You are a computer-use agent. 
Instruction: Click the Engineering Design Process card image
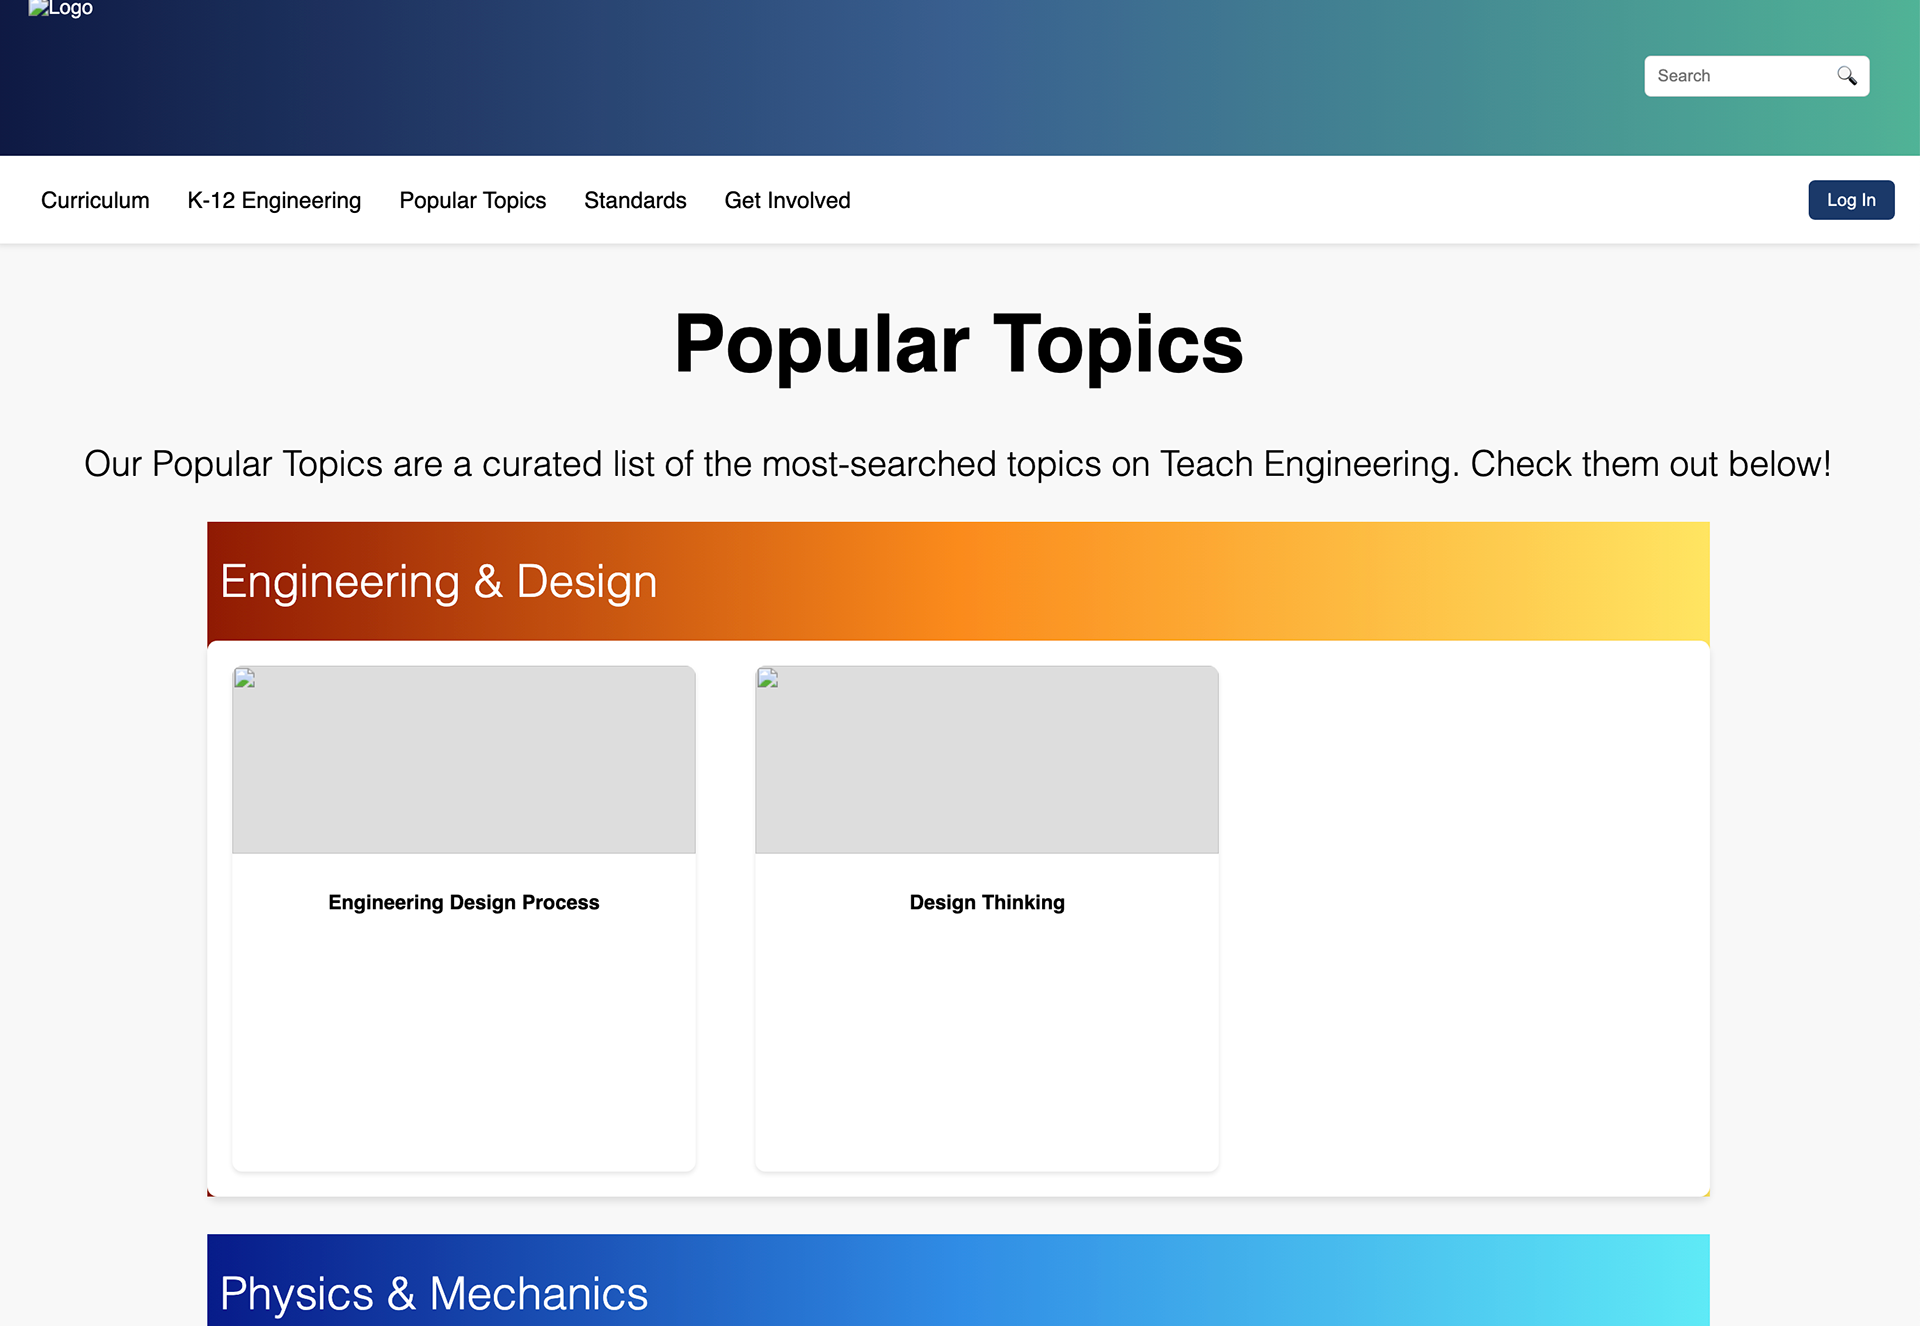tap(464, 760)
